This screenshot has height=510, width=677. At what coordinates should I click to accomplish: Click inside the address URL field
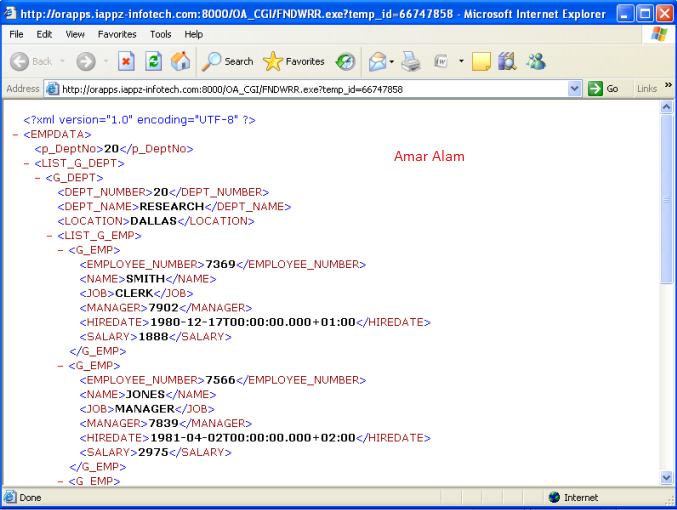pyautogui.click(x=311, y=89)
